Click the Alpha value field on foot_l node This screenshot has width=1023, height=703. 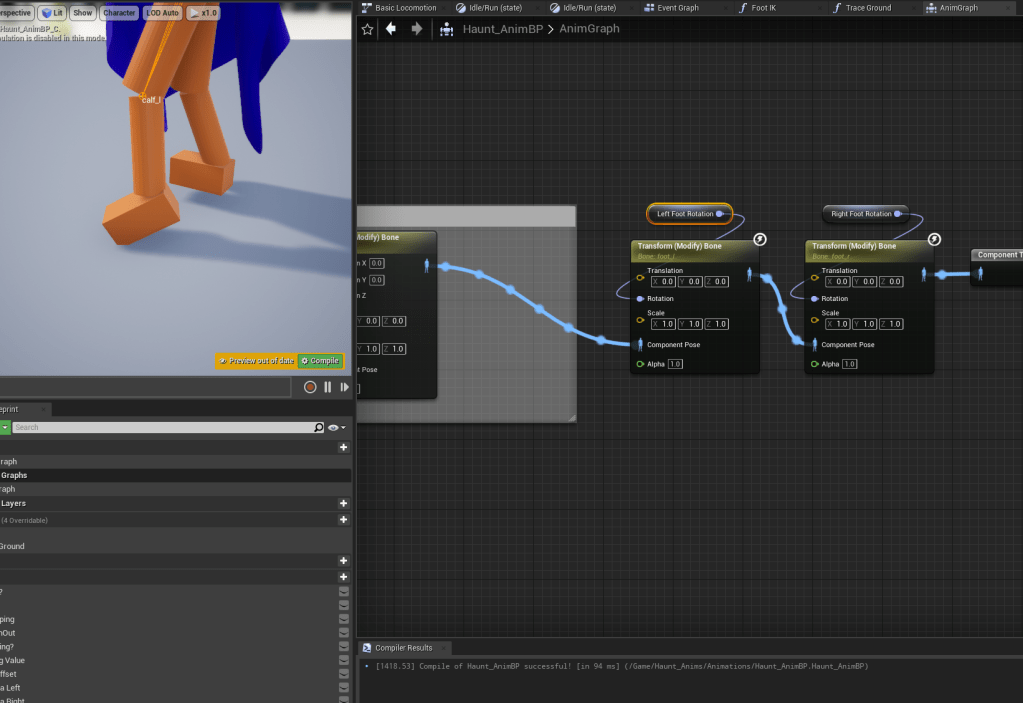click(x=675, y=364)
